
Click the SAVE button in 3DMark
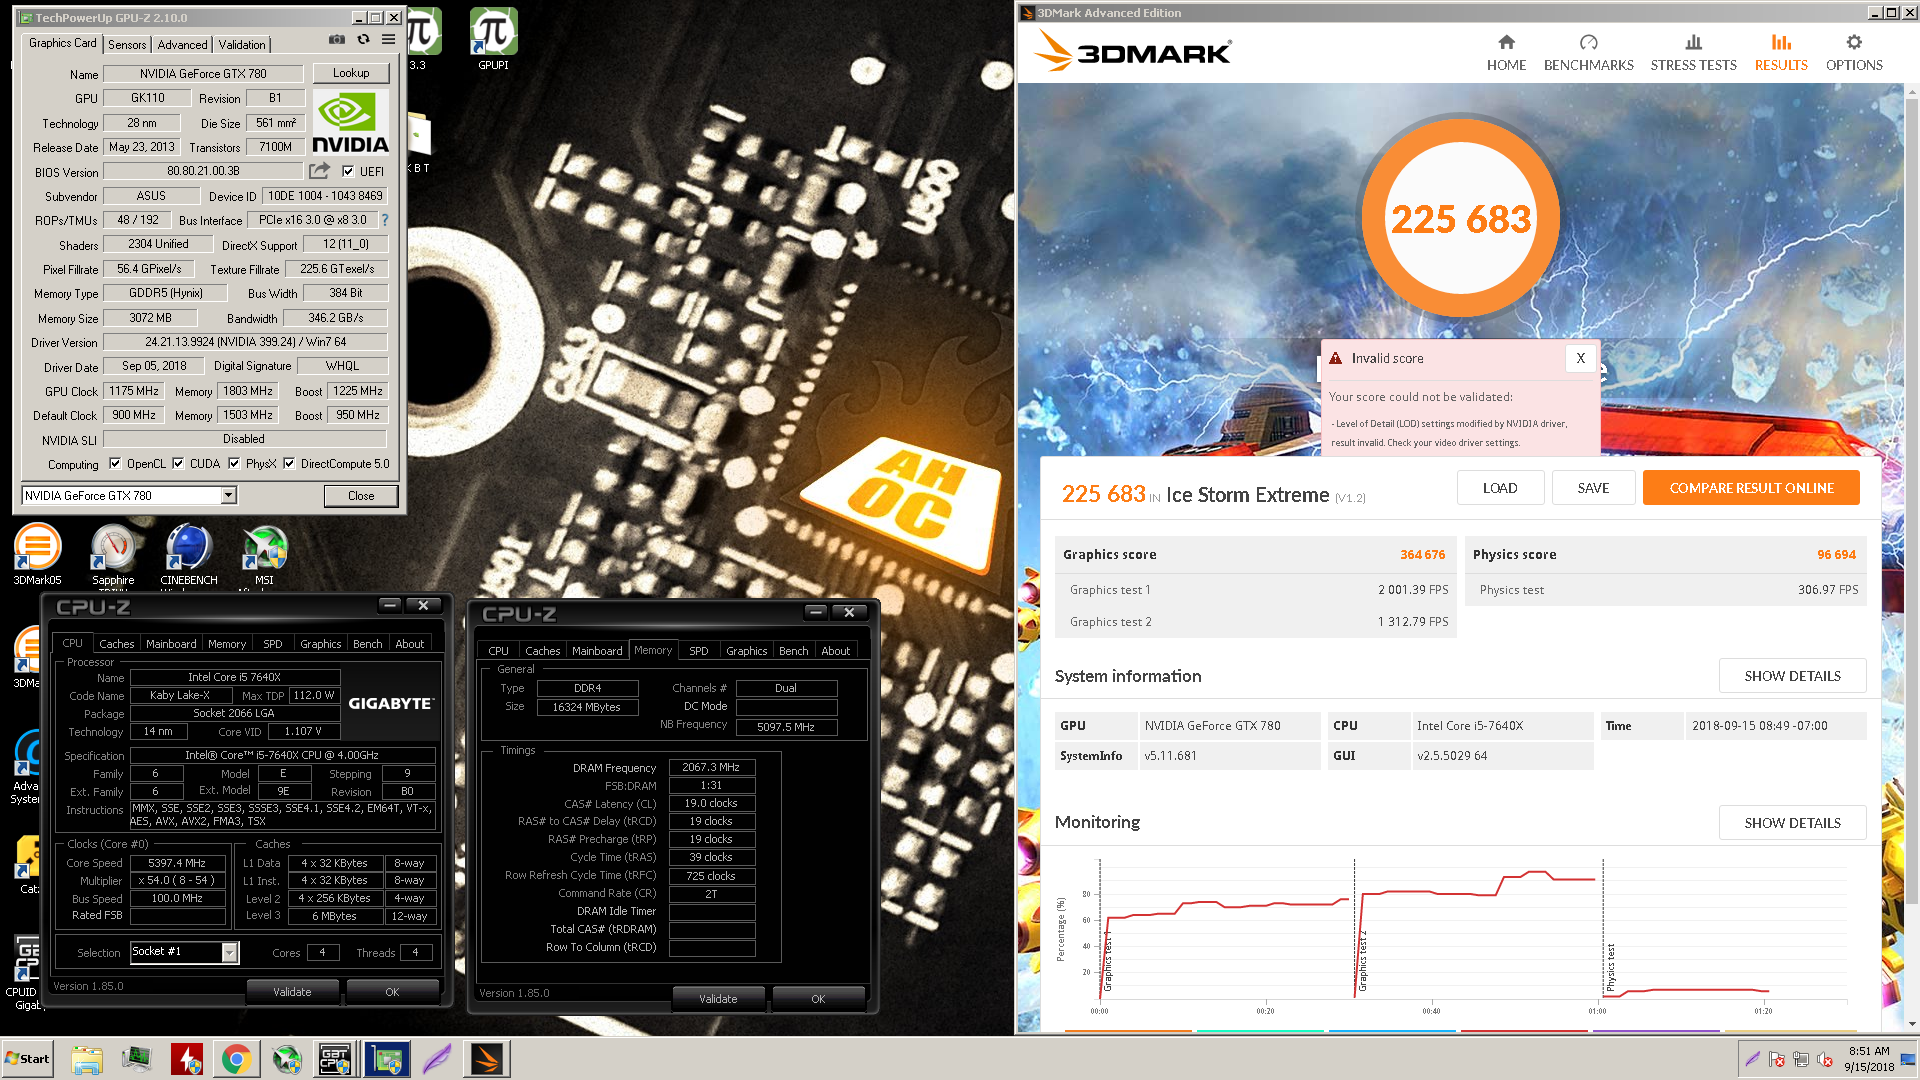(1593, 488)
